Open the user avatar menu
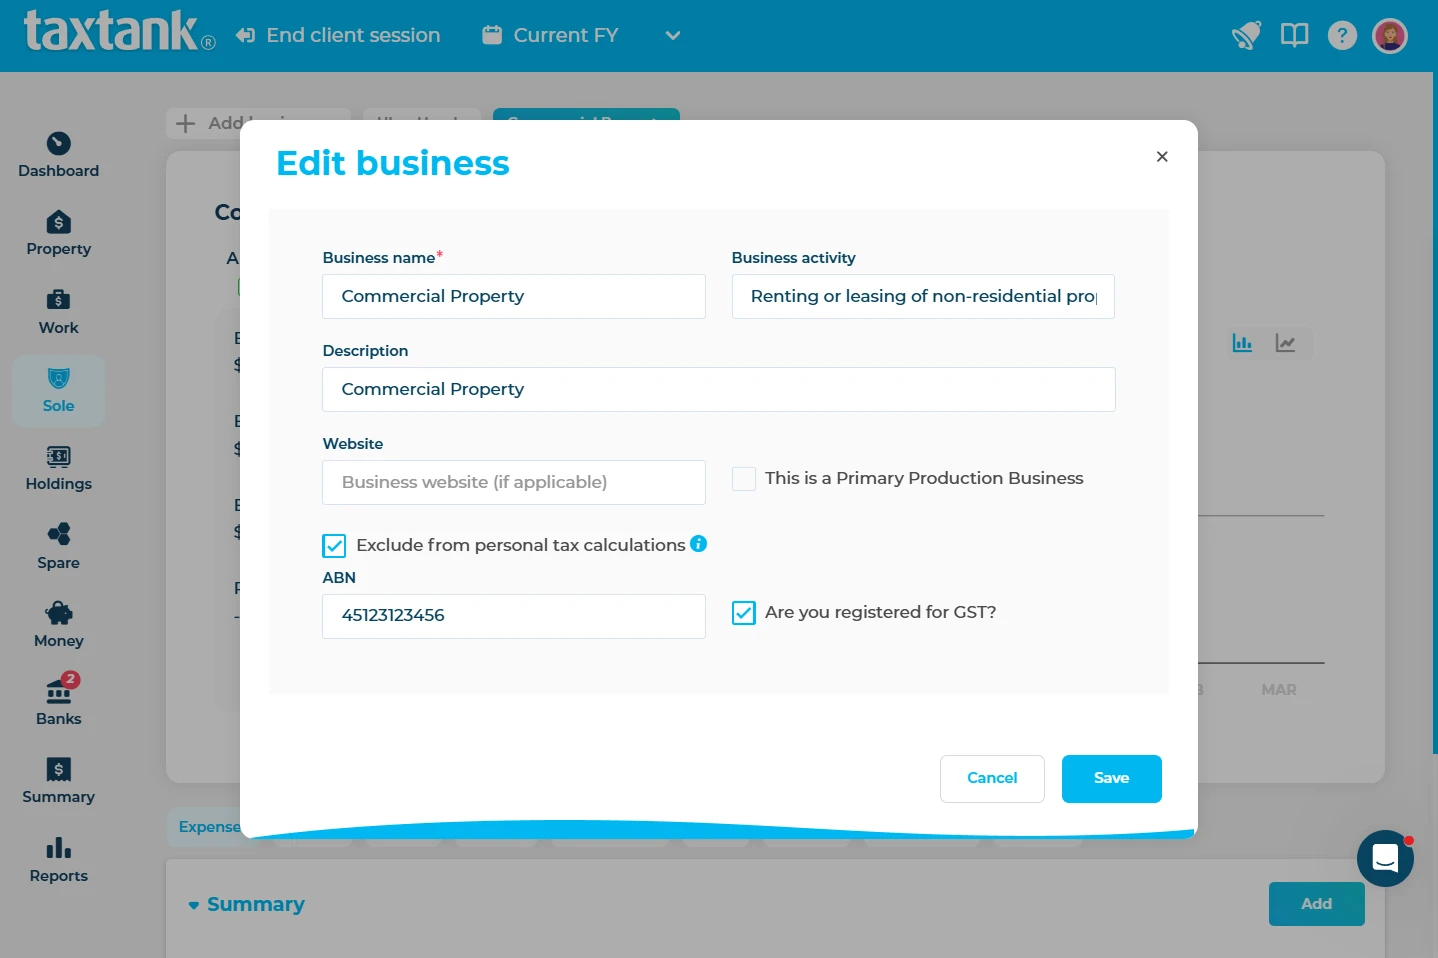 click(x=1390, y=35)
